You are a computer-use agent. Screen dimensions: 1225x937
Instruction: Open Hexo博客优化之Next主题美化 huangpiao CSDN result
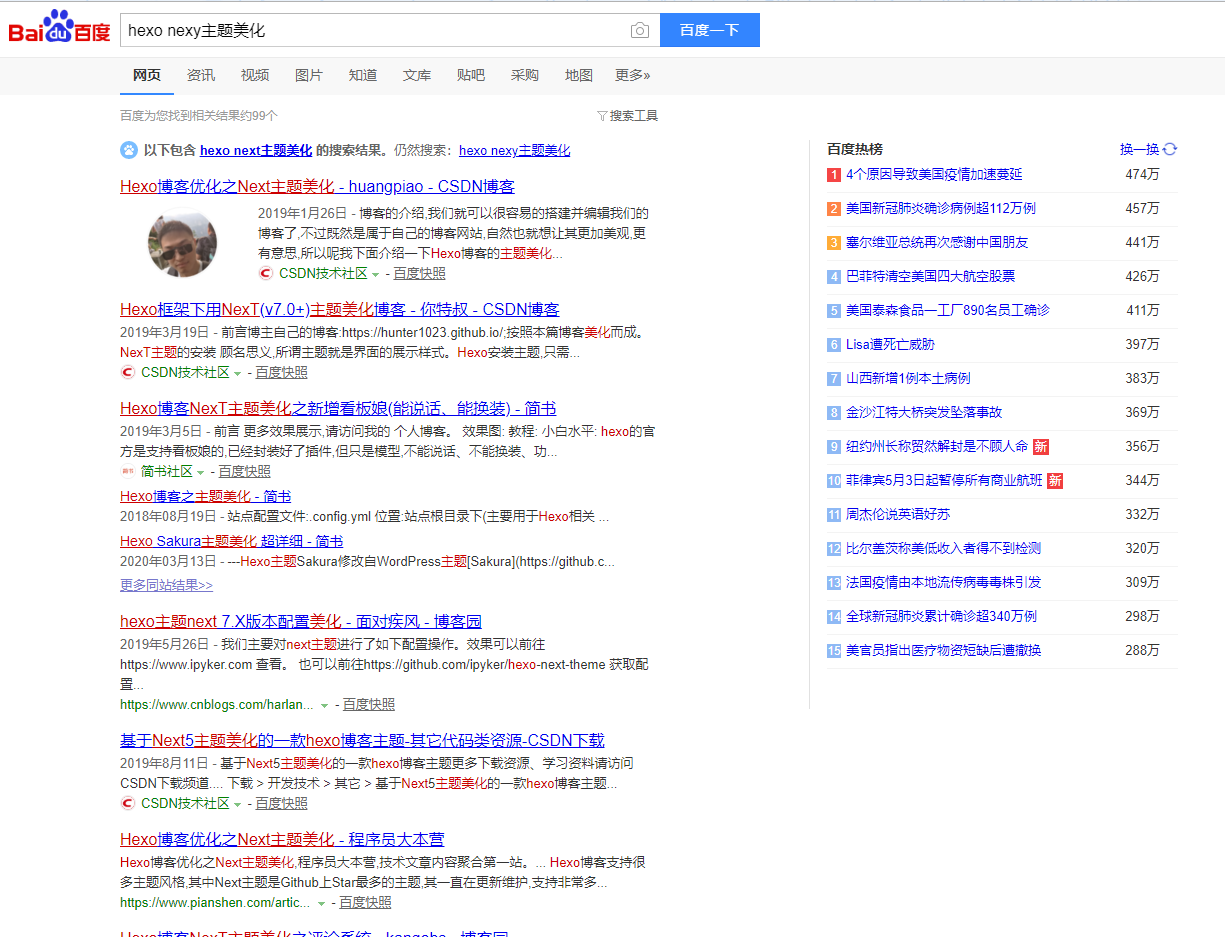(x=317, y=186)
